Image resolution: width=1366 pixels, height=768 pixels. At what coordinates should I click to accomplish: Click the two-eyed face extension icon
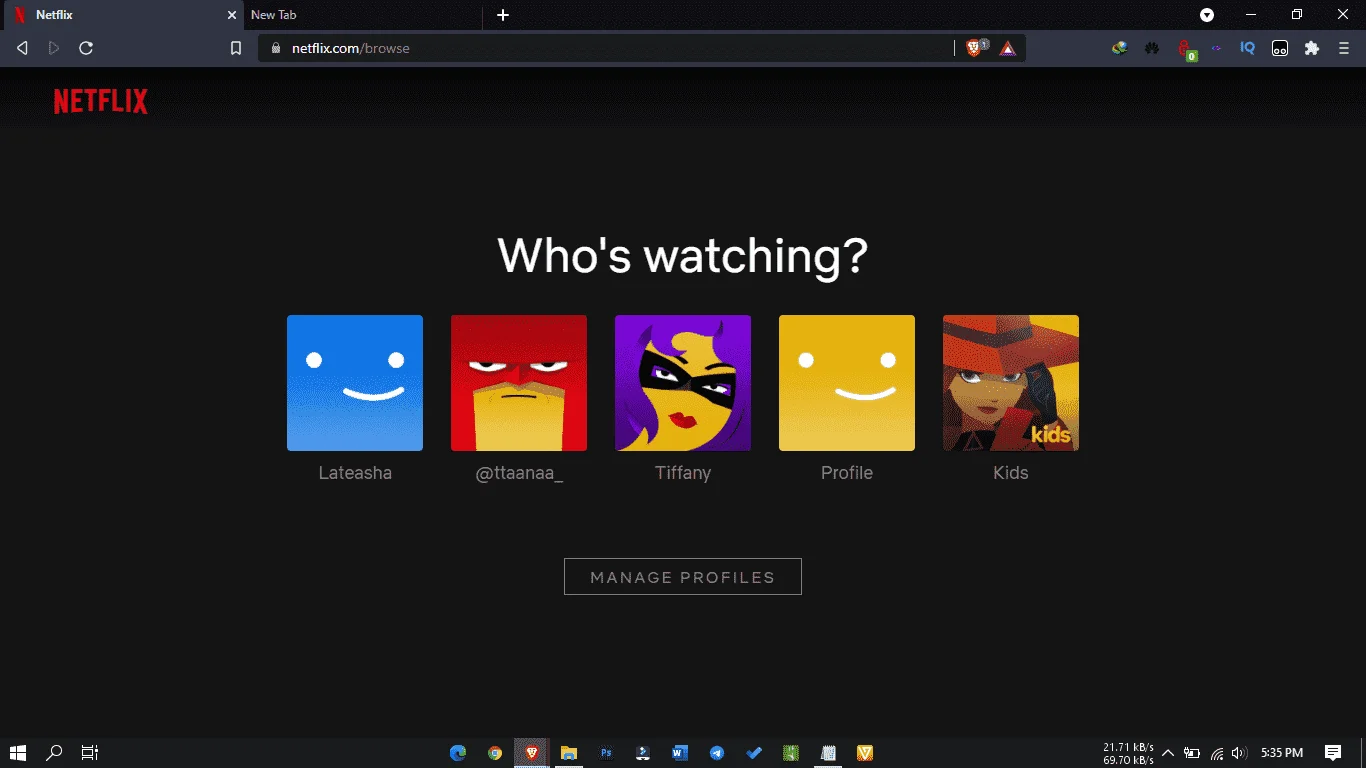(x=1280, y=48)
